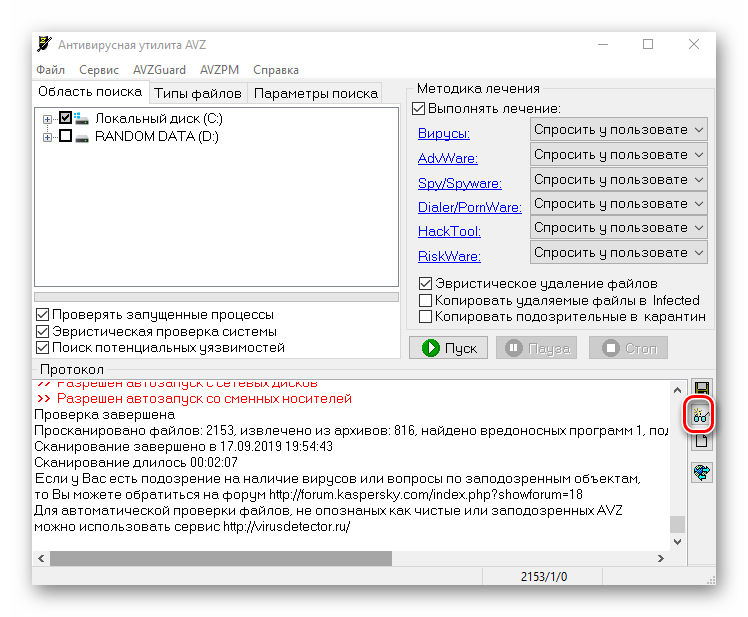
Task: Open the Справка menu
Action: pyautogui.click(x=276, y=70)
